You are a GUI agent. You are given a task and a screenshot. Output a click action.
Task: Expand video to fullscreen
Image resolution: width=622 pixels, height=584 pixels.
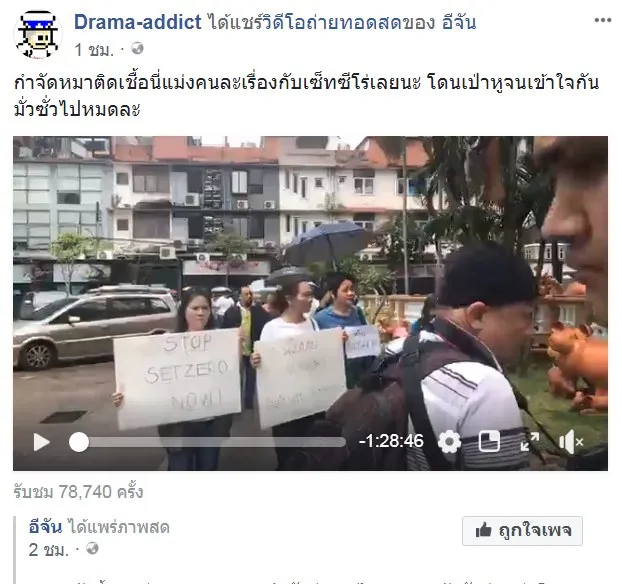(x=530, y=442)
